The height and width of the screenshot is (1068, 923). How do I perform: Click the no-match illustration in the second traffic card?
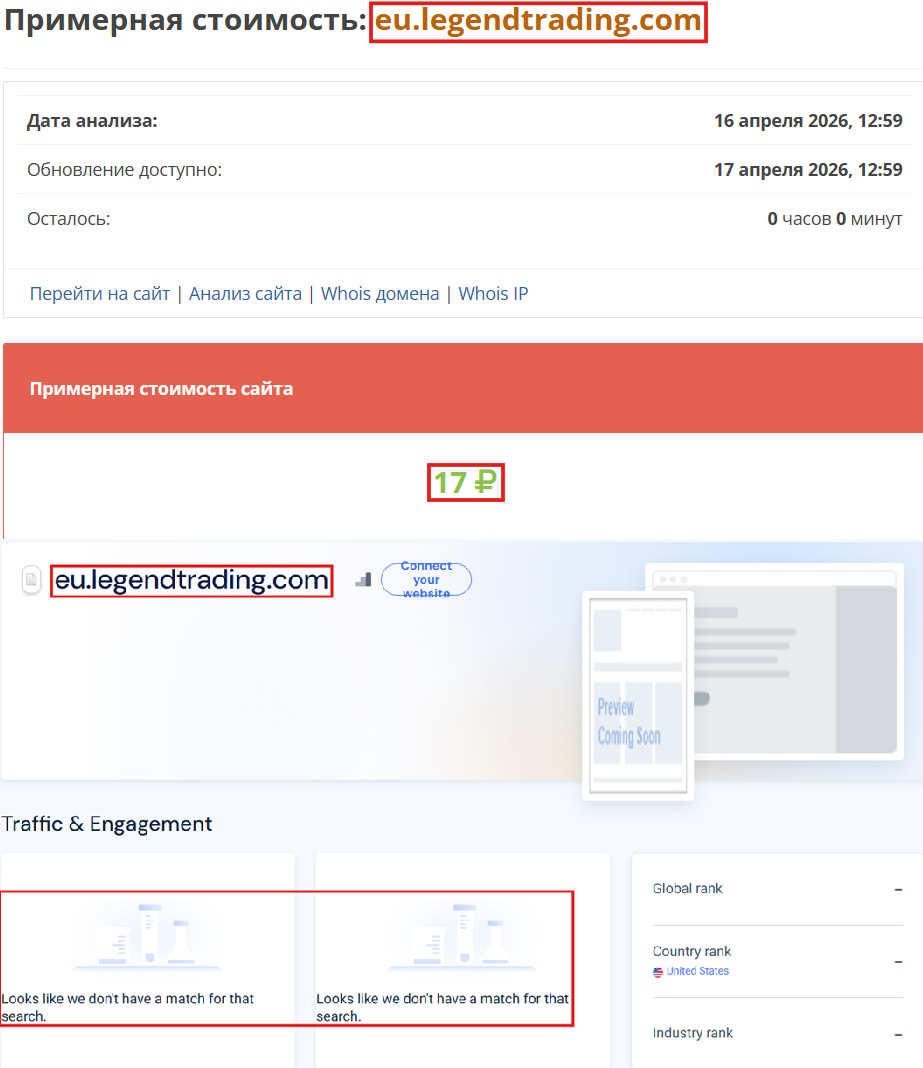(462, 935)
